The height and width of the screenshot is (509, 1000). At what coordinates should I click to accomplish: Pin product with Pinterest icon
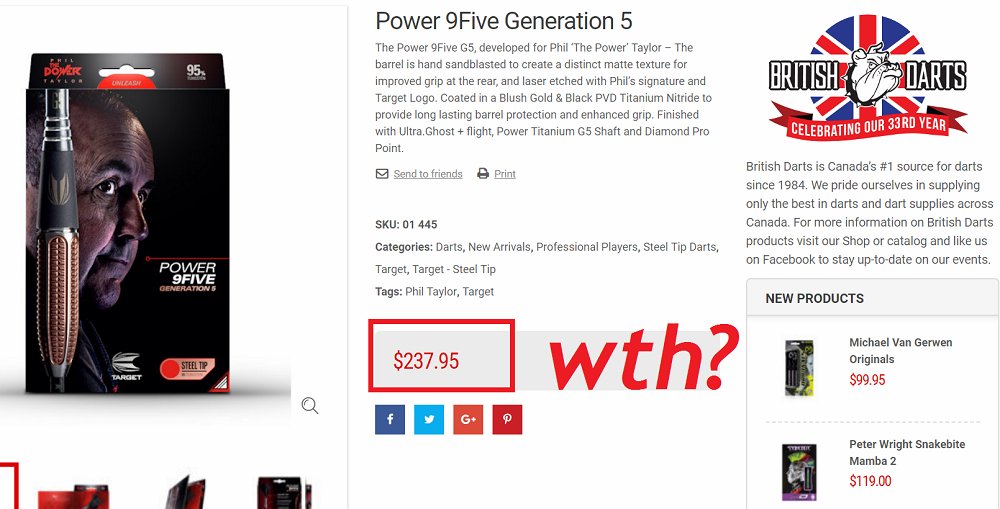507,420
